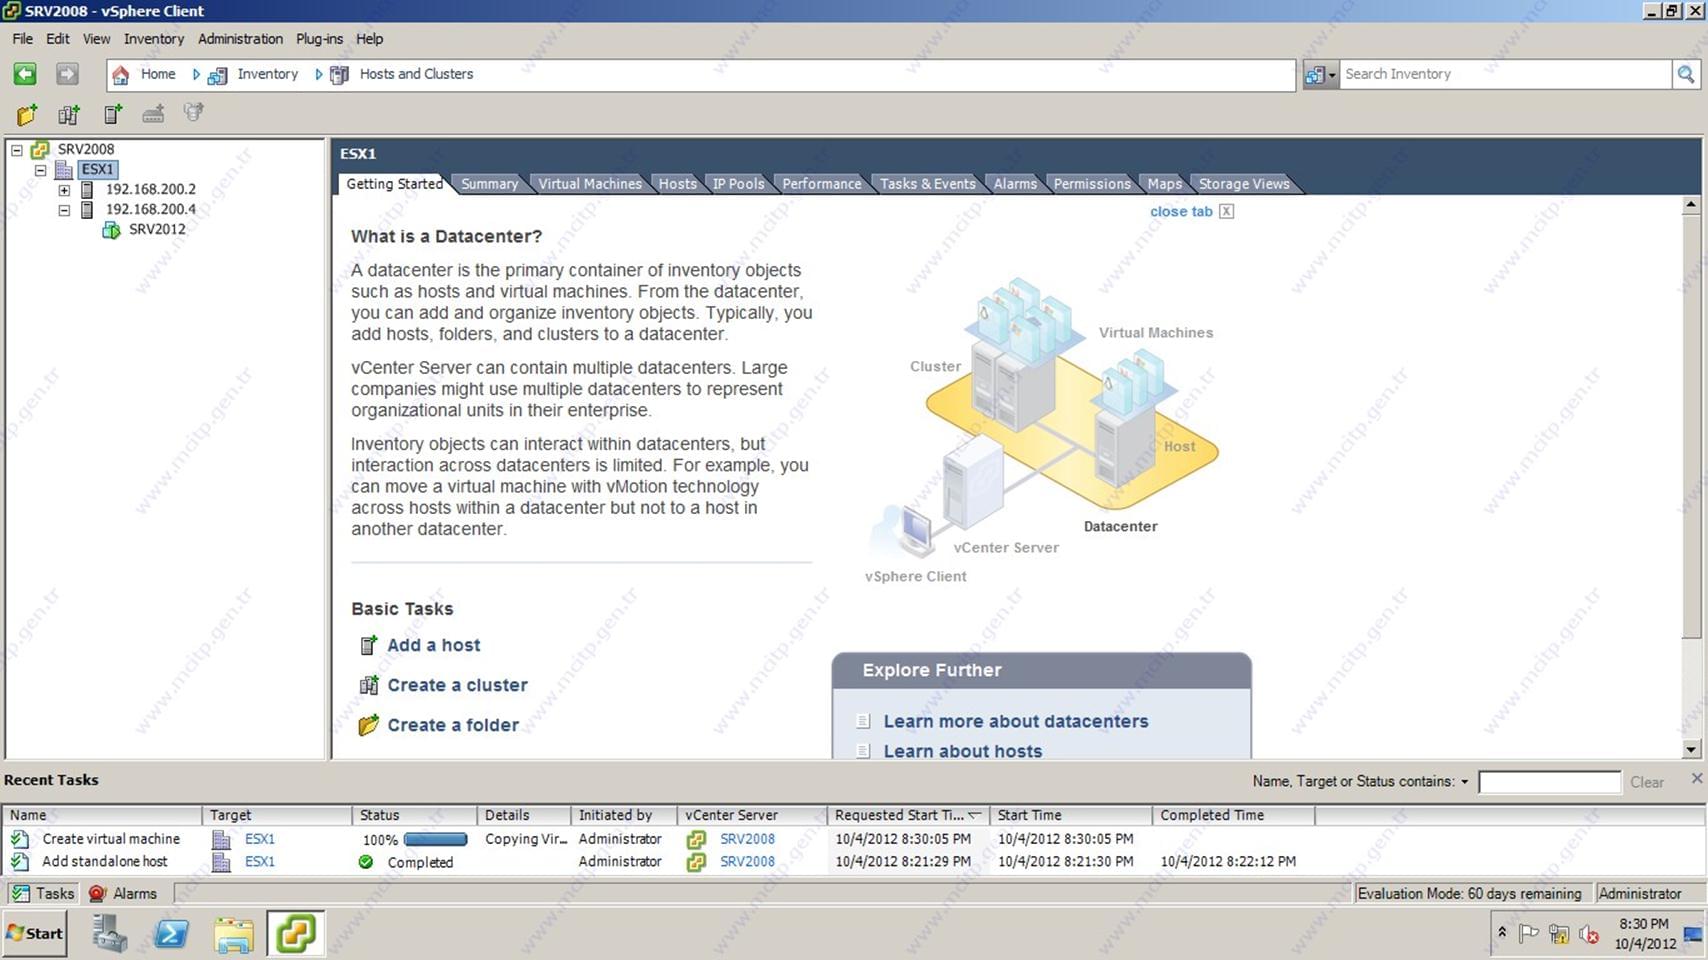1708x960 pixels.
Task: Sort by Requested Start Time column
Action: [908, 815]
